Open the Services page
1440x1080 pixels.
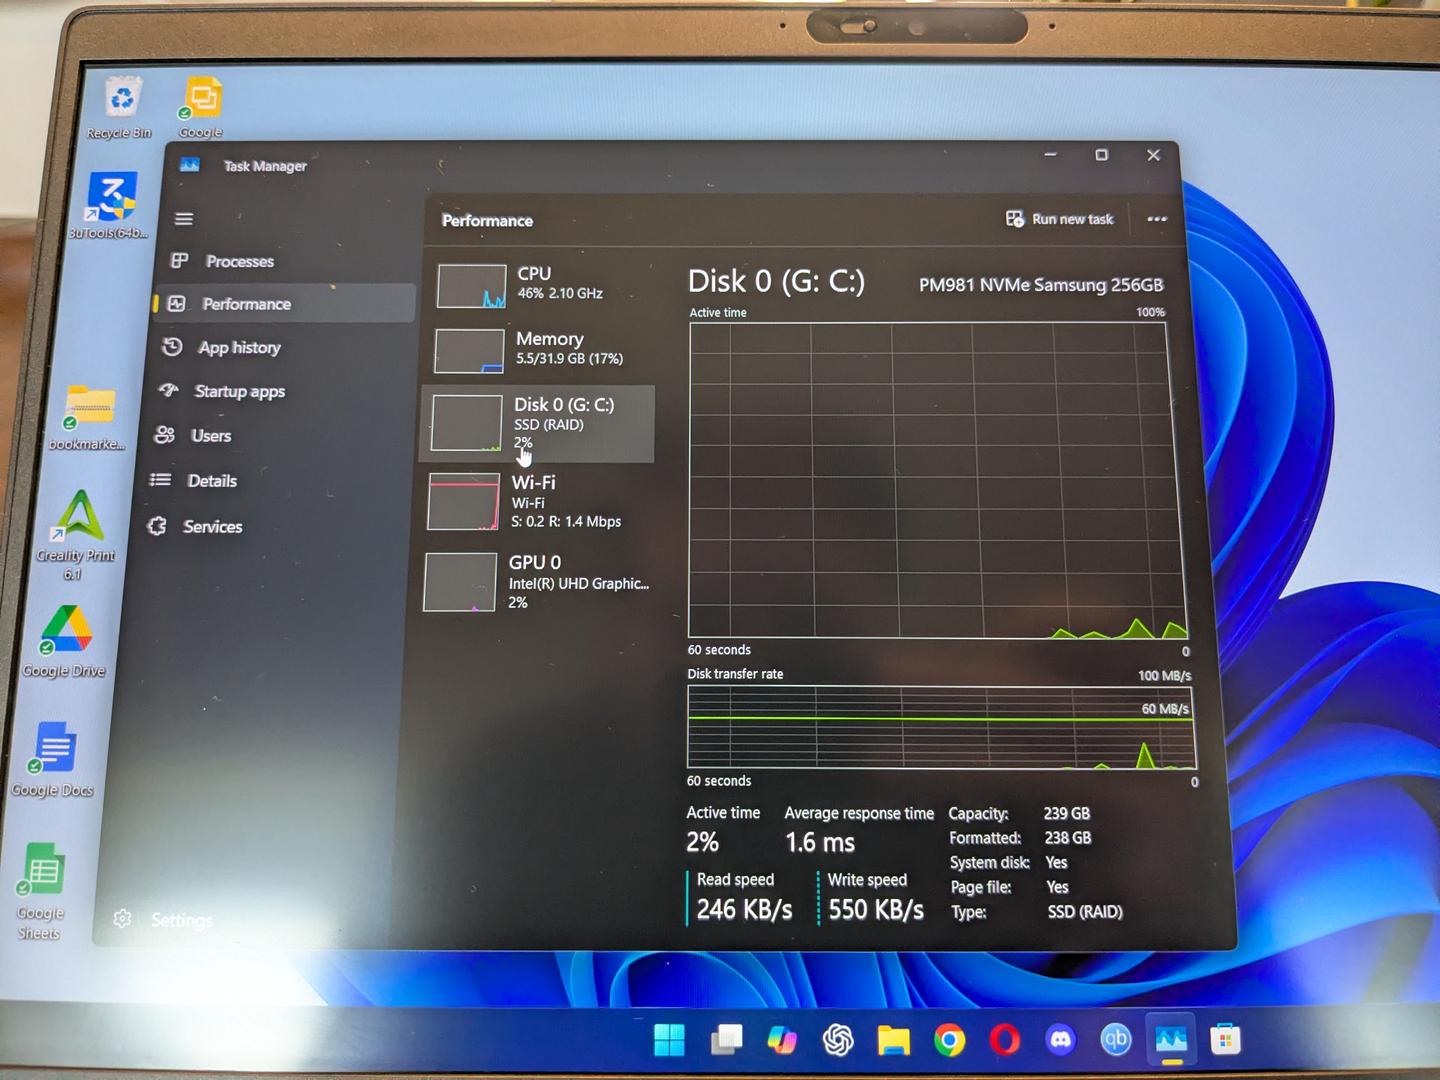(211, 527)
